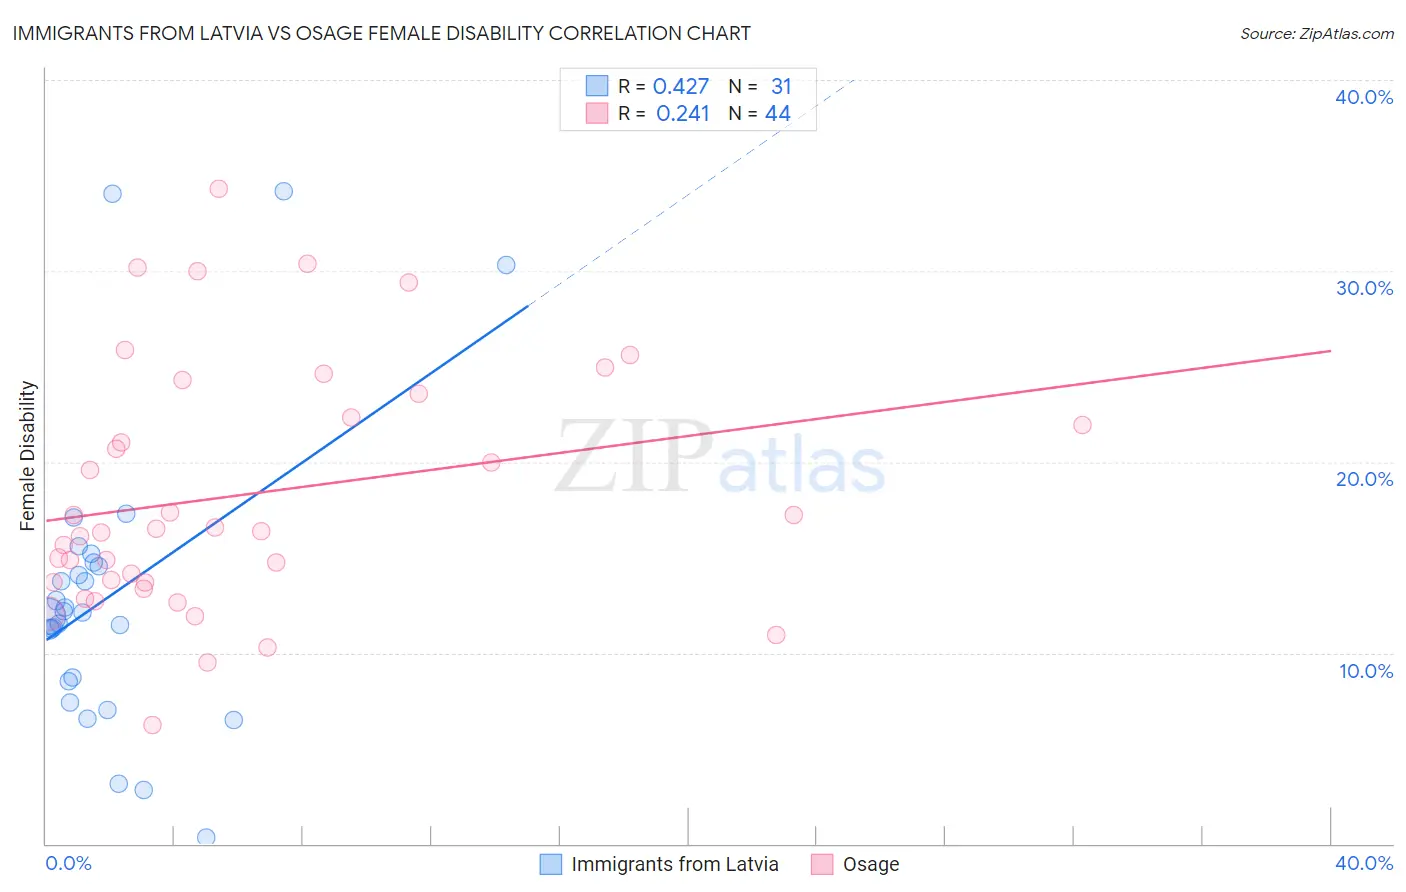Click the lowest blue point near the x-axis

(x=206, y=837)
